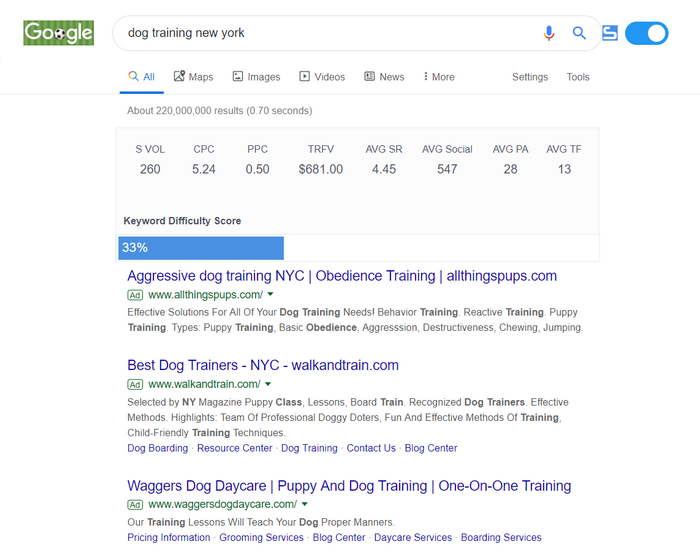Screen dimensions: 700x560
Task: Click the TRFV value $681.00
Action: pos(321,169)
